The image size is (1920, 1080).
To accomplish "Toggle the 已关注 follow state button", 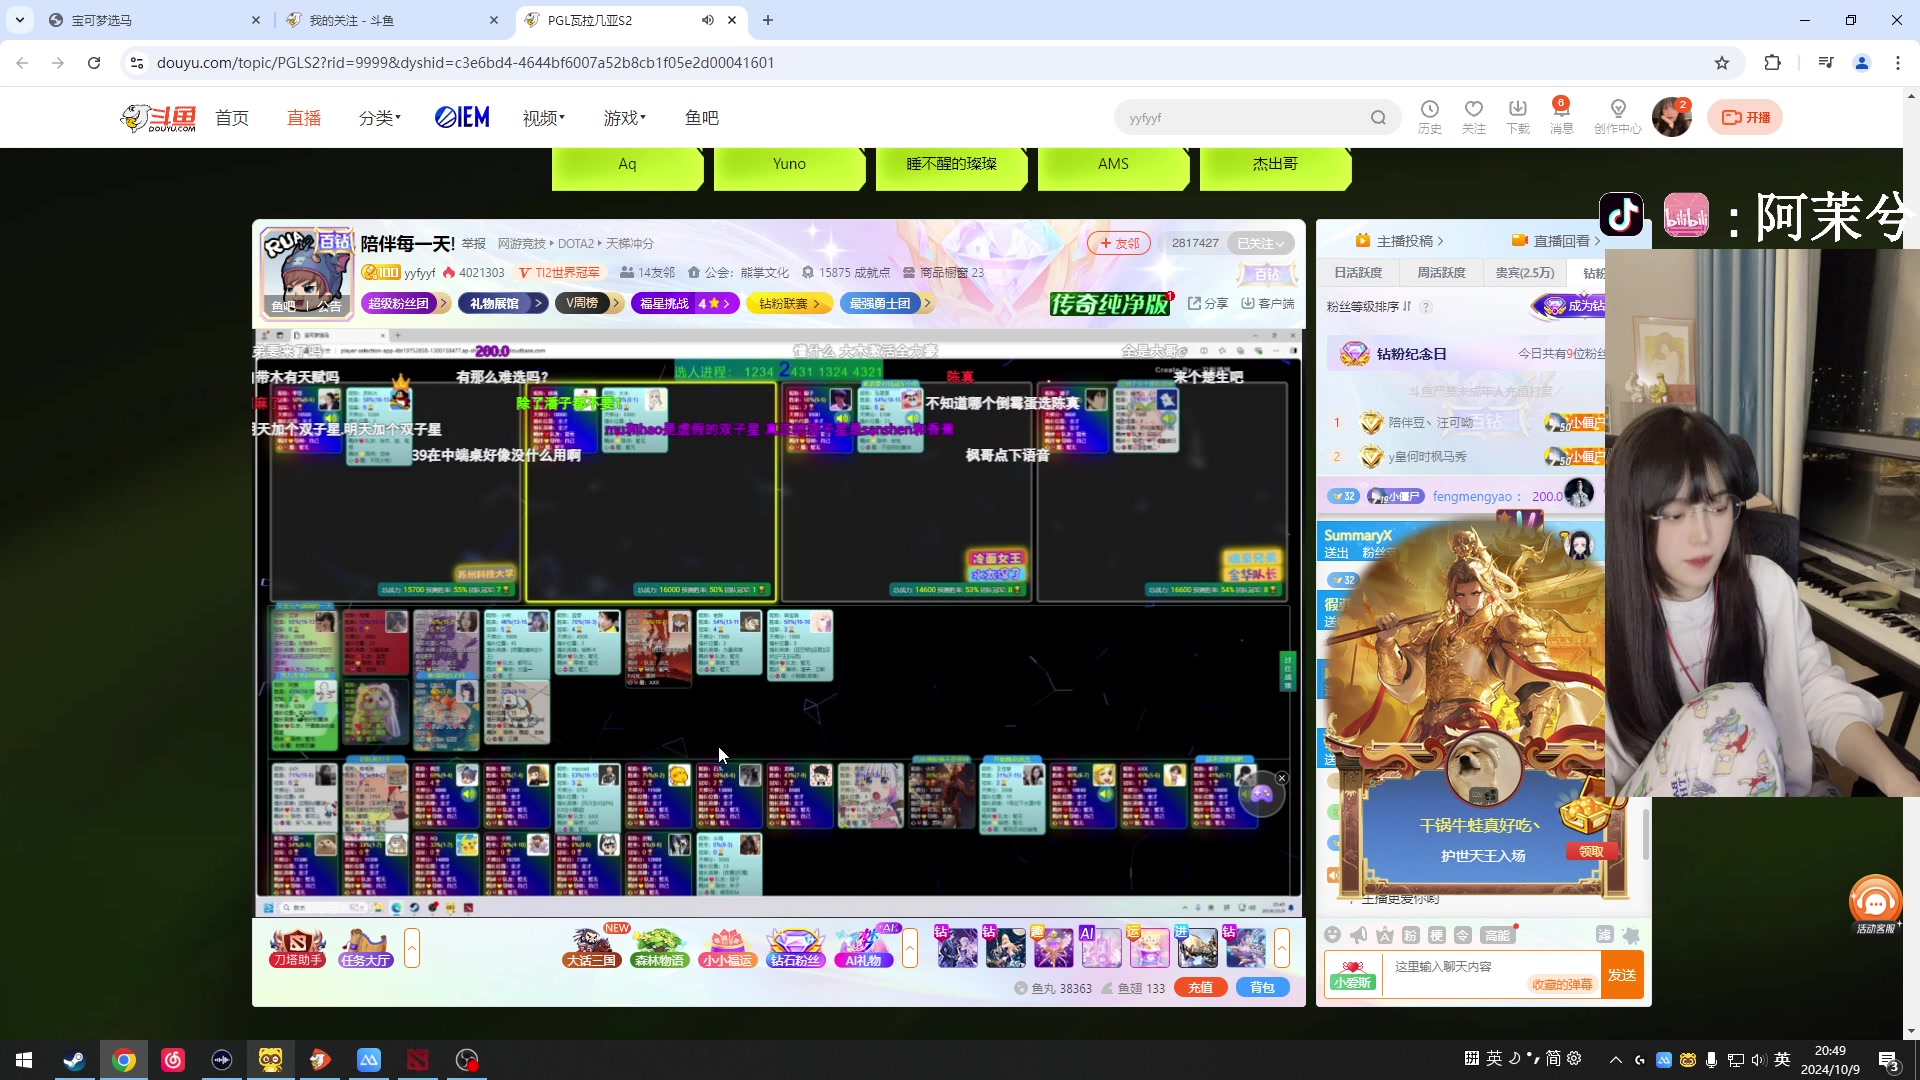I will click(x=1260, y=243).
